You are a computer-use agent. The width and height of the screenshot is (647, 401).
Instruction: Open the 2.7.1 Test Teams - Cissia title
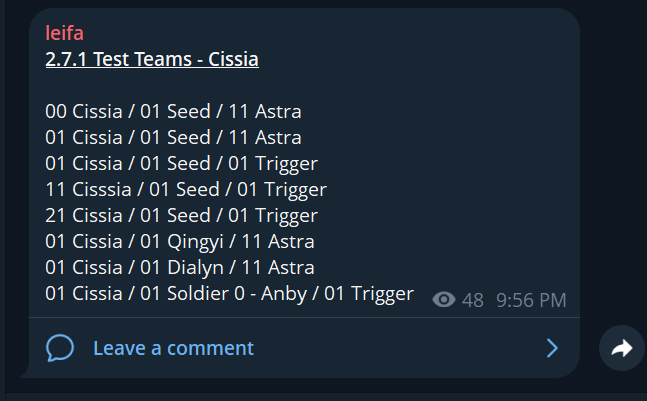pos(152,59)
